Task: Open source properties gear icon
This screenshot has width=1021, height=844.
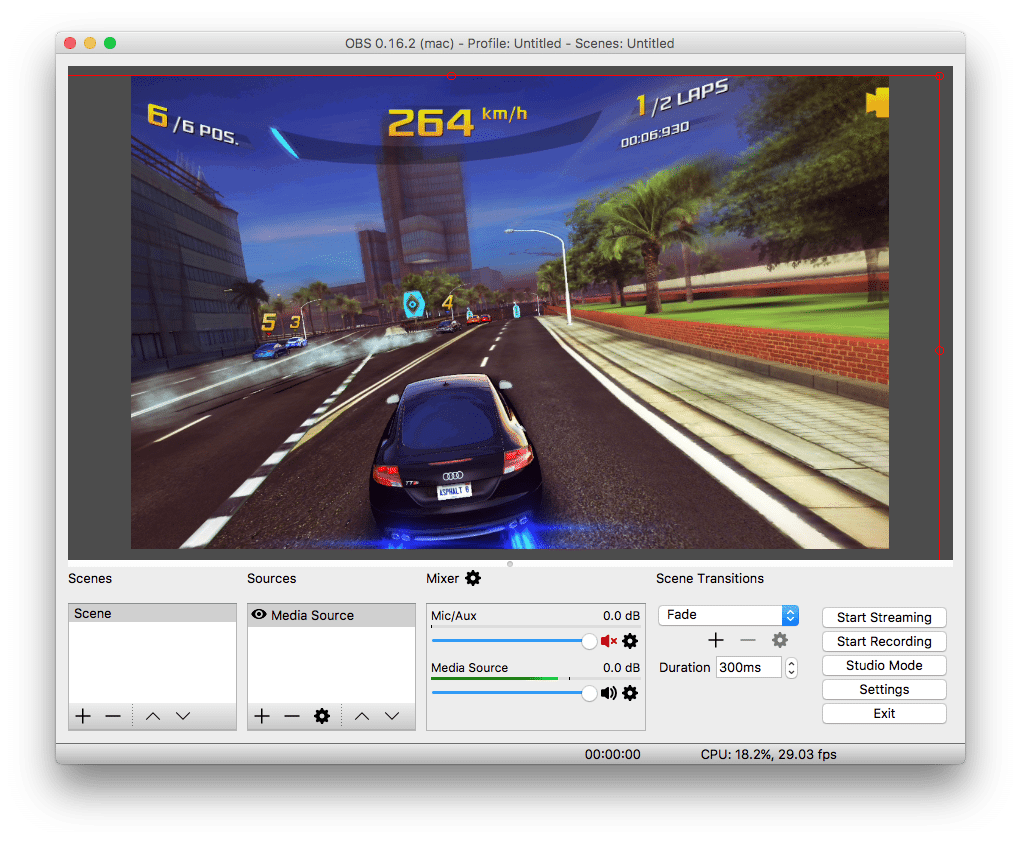Action: click(x=322, y=716)
